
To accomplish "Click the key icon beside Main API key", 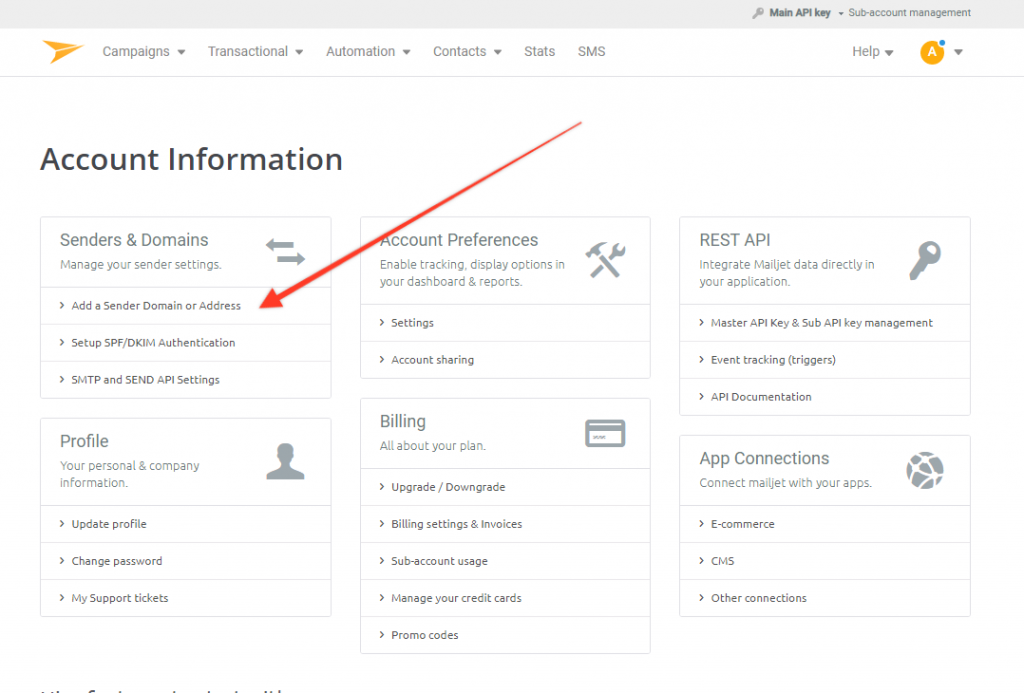I will (758, 13).
